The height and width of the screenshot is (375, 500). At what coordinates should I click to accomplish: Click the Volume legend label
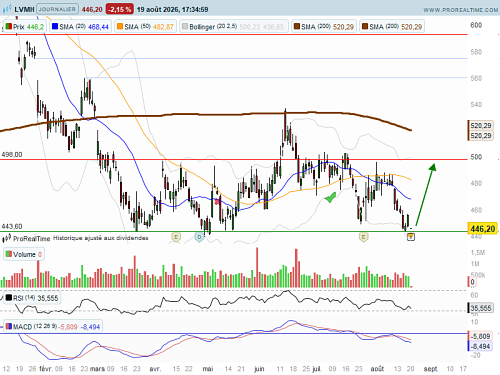click(24, 254)
